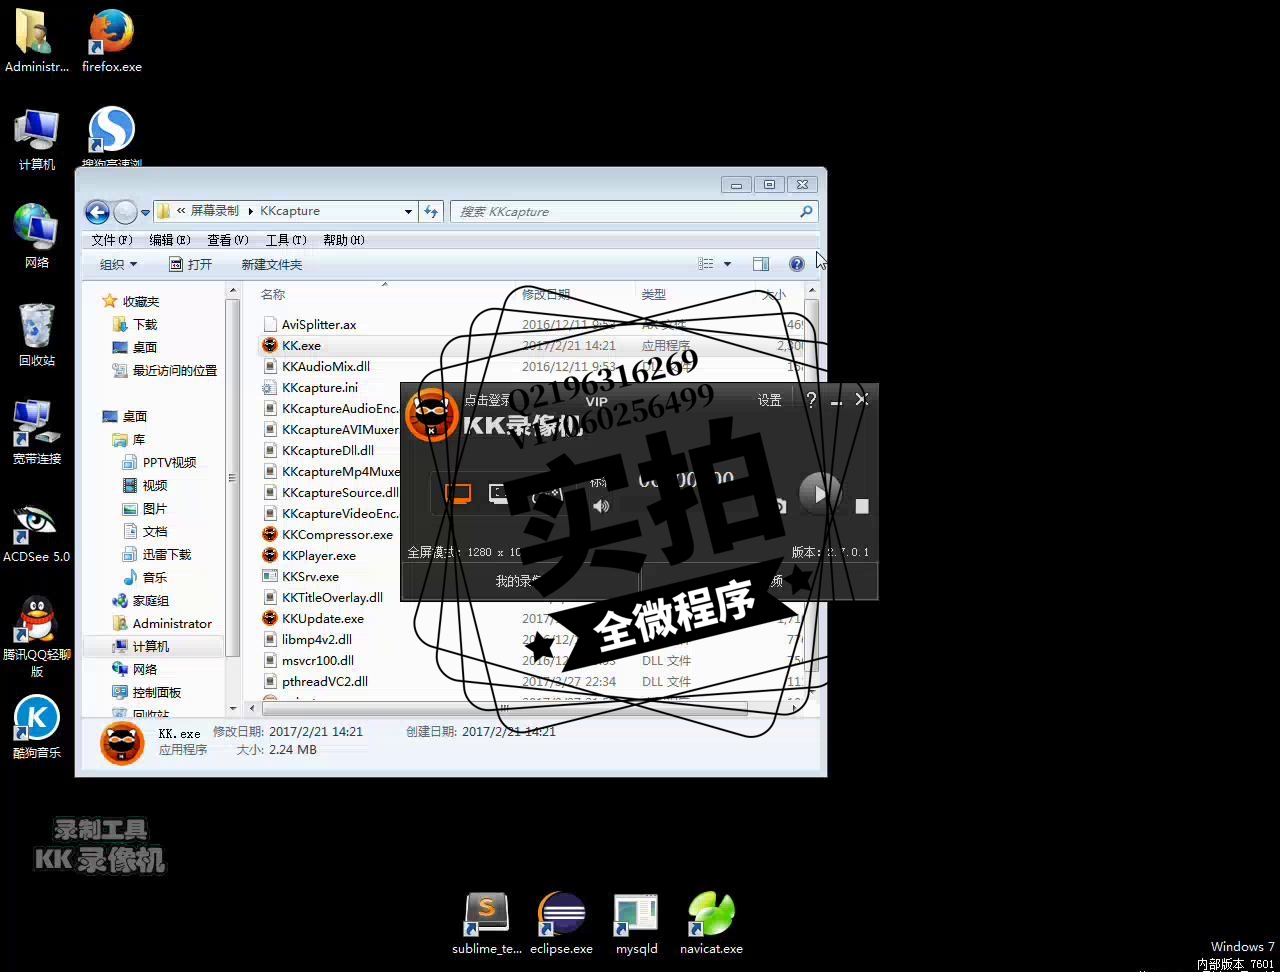The width and height of the screenshot is (1280, 972).
Task: Open Explorer help with the question-mark icon
Action: tap(796, 264)
